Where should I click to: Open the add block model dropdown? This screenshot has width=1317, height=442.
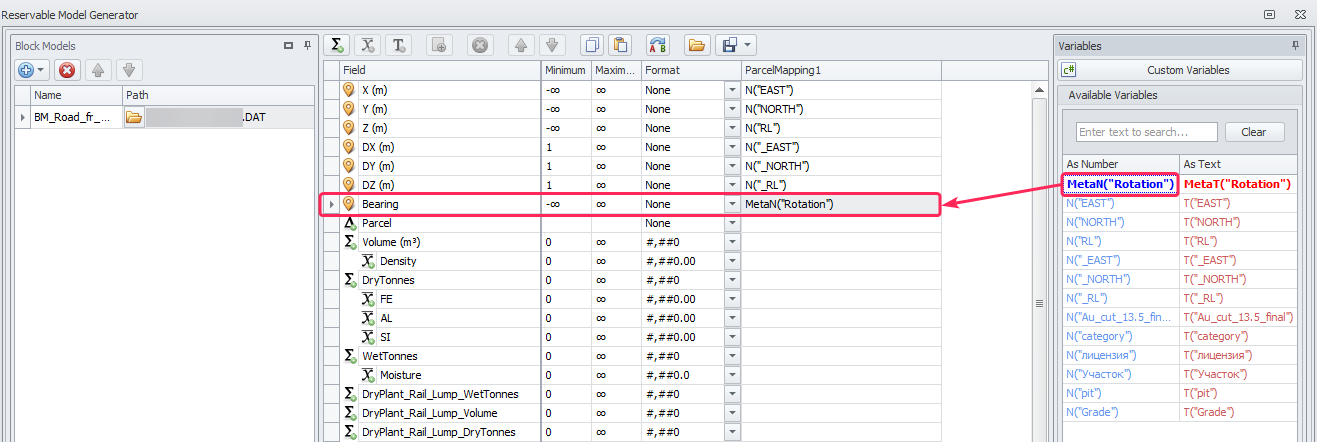coord(42,70)
